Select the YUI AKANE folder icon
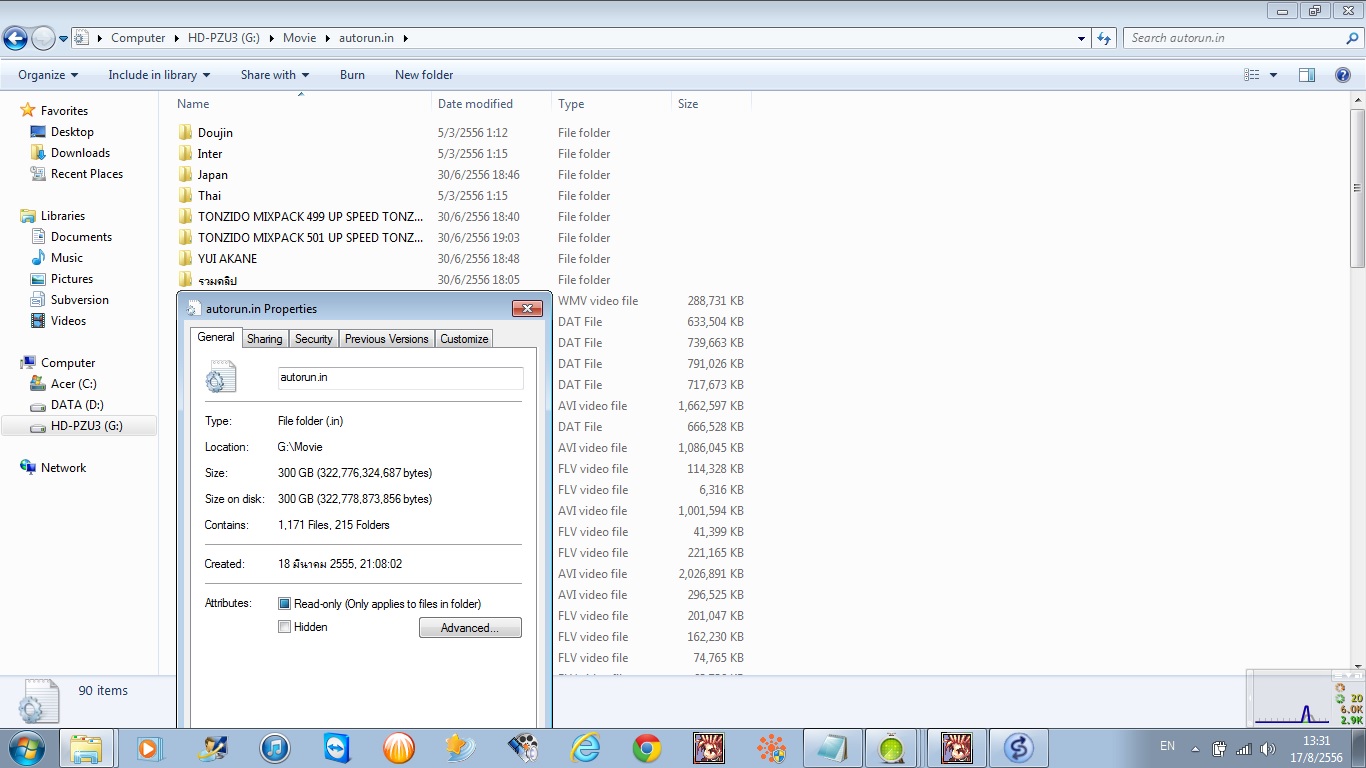Image resolution: width=1366 pixels, height=768 pixels. pyautogui.click(x=185, y=258)
